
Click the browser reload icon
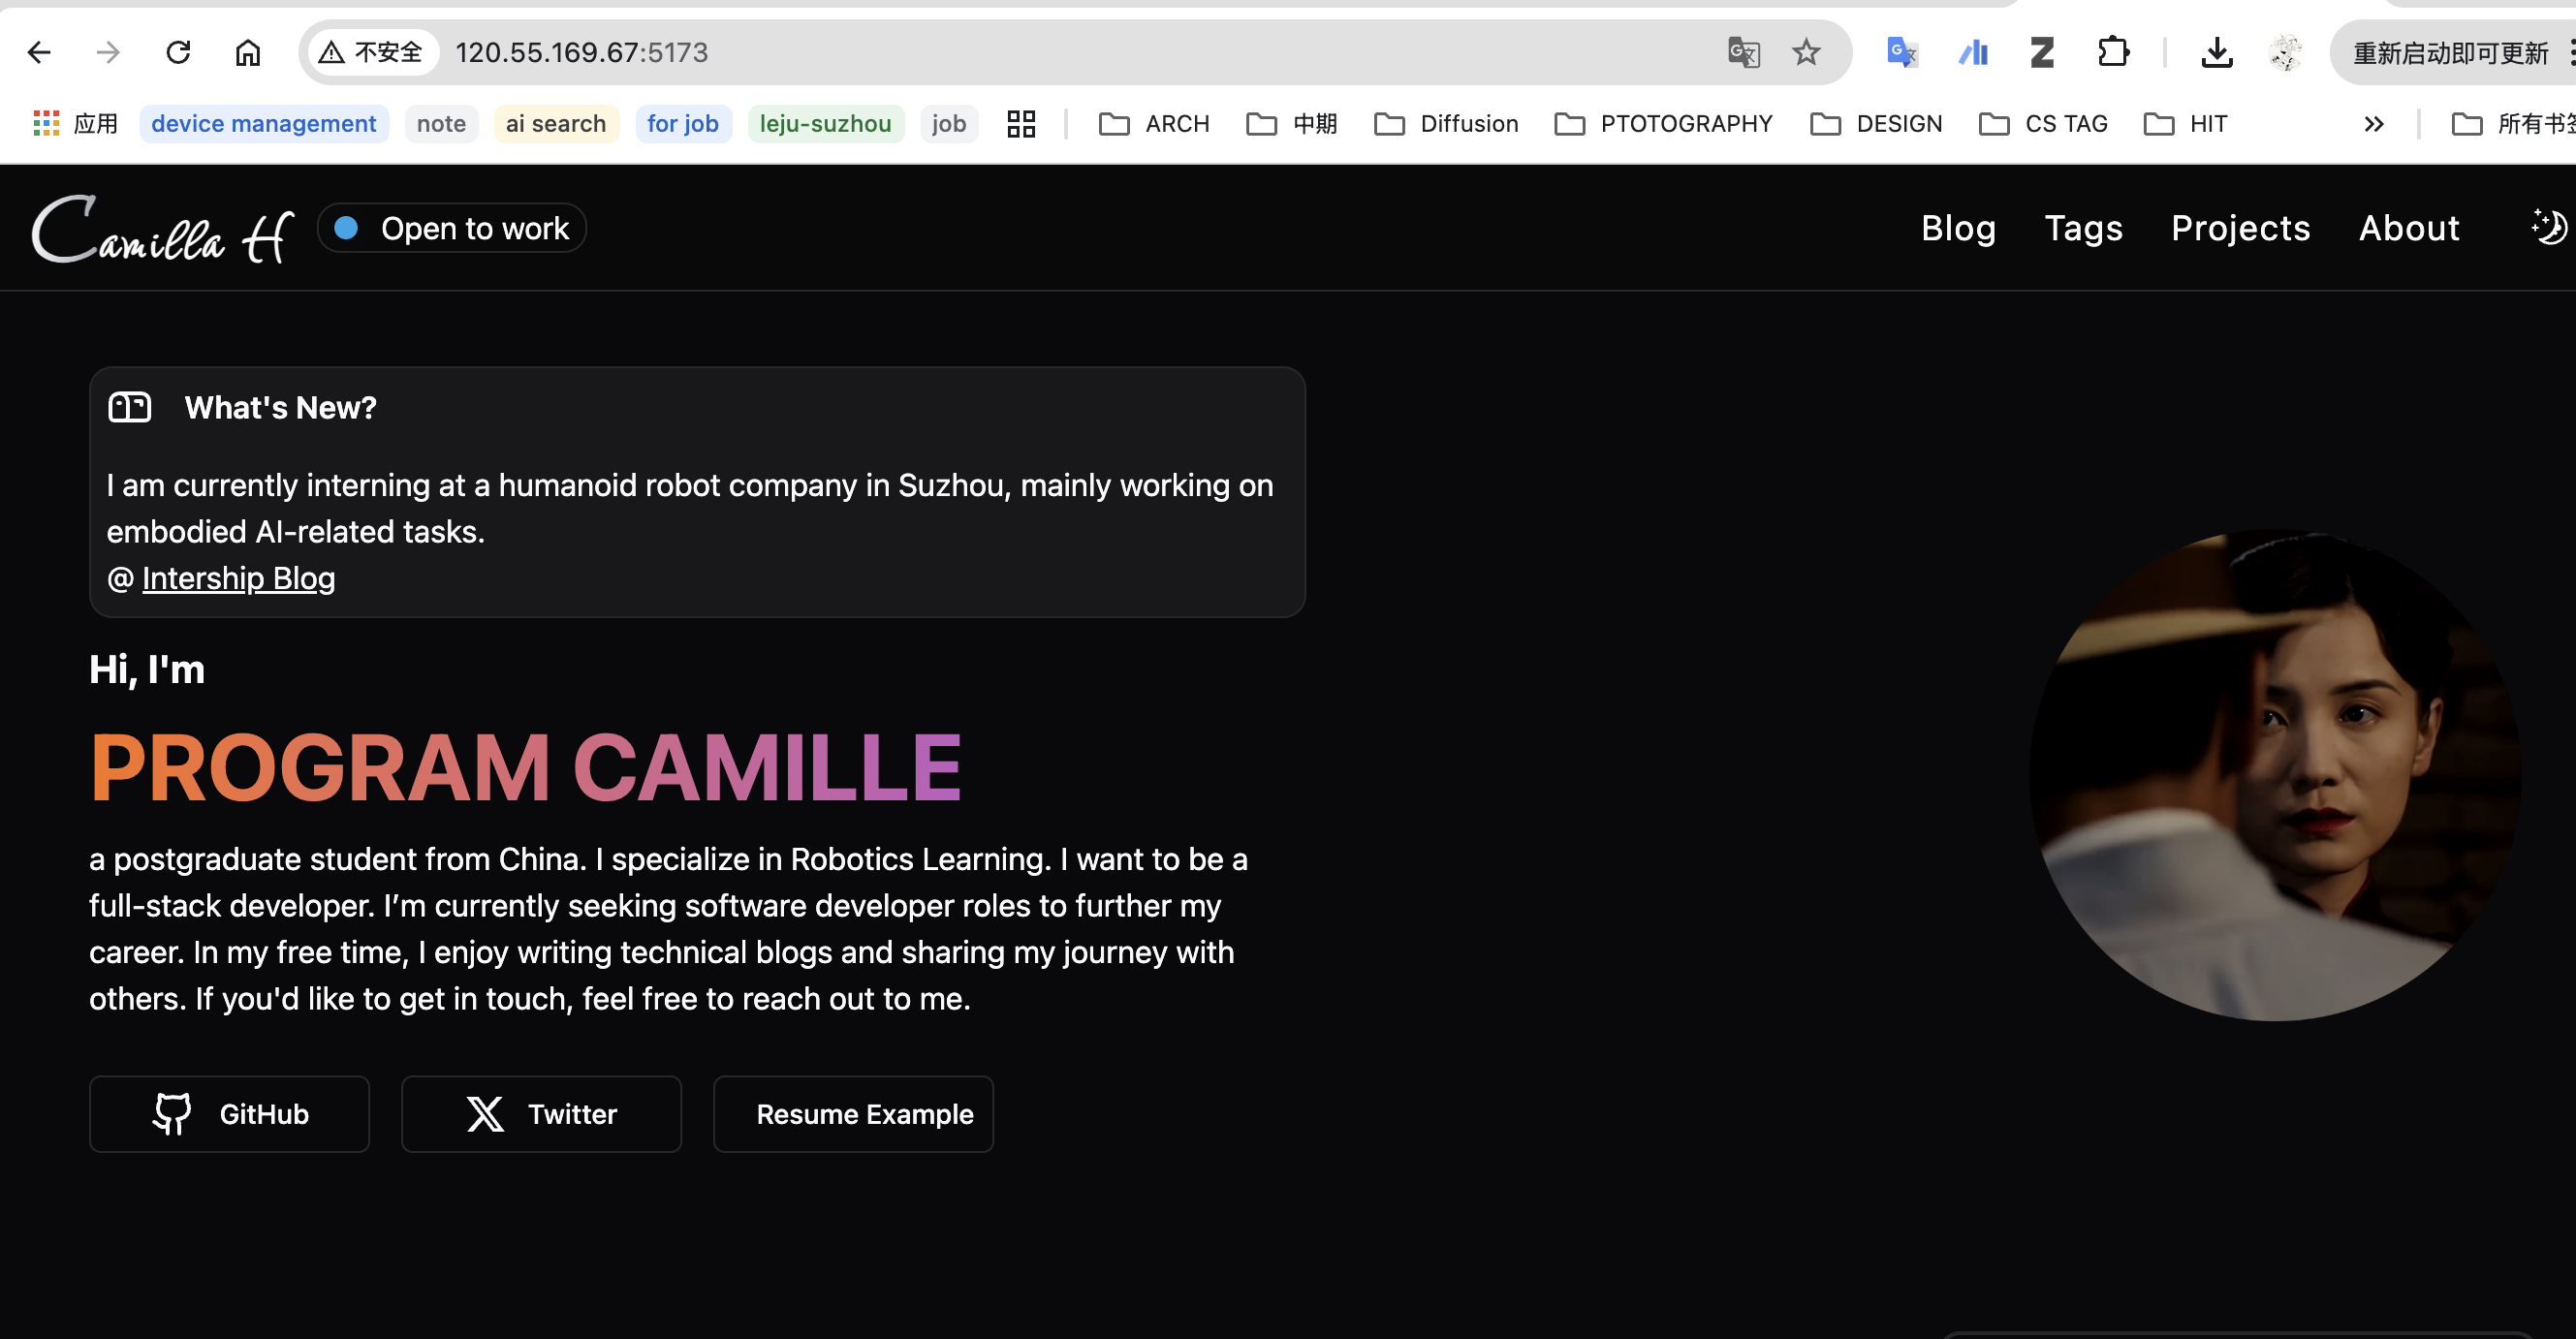178,52
